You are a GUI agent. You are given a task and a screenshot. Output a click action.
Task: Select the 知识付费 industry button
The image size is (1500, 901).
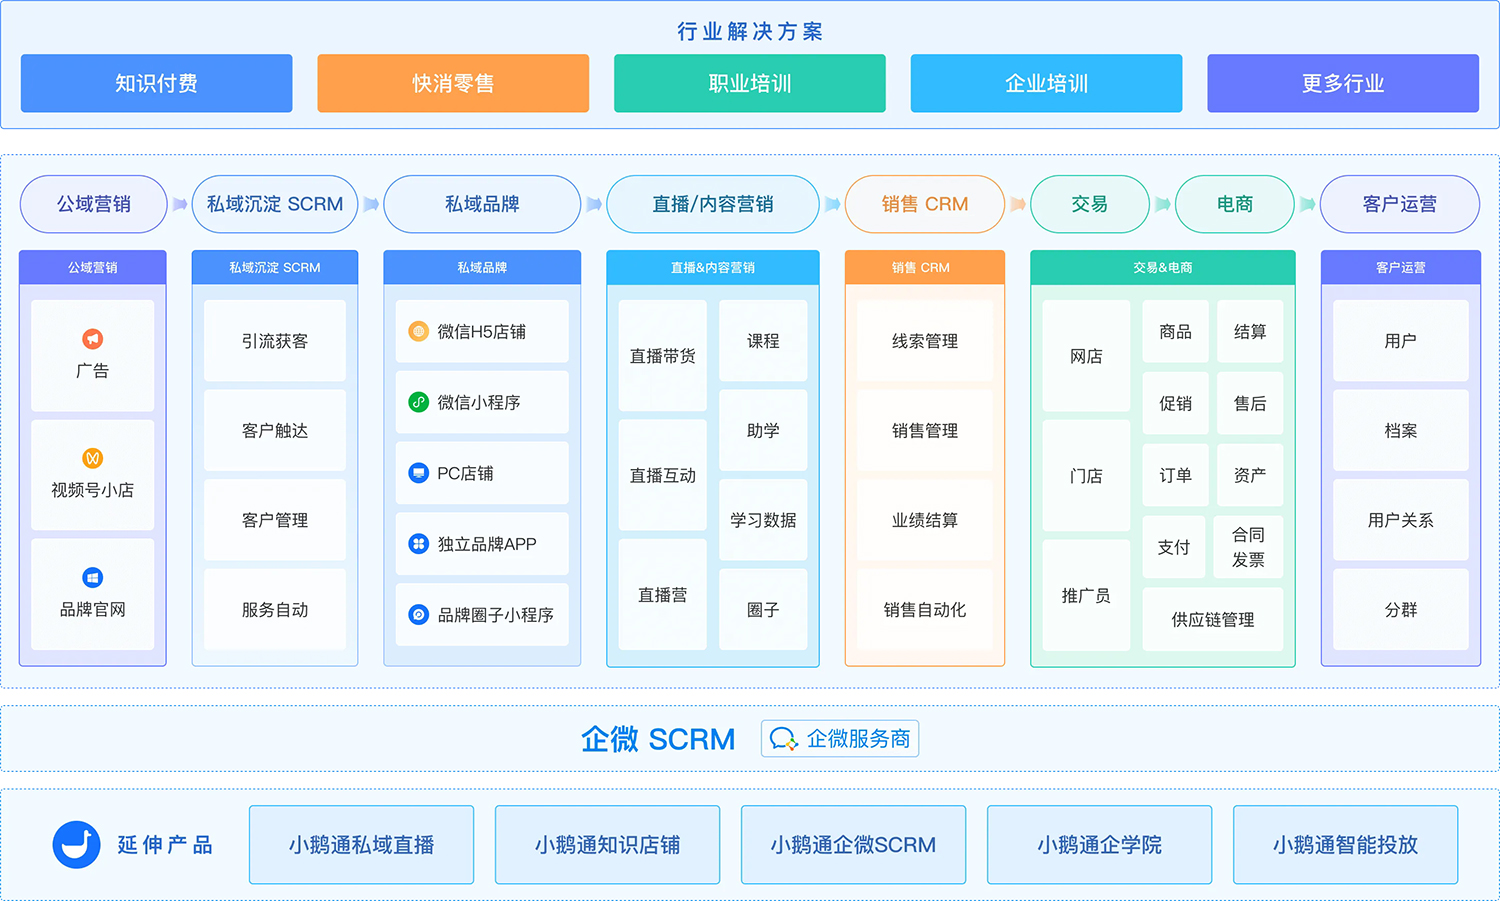point(156,83)
